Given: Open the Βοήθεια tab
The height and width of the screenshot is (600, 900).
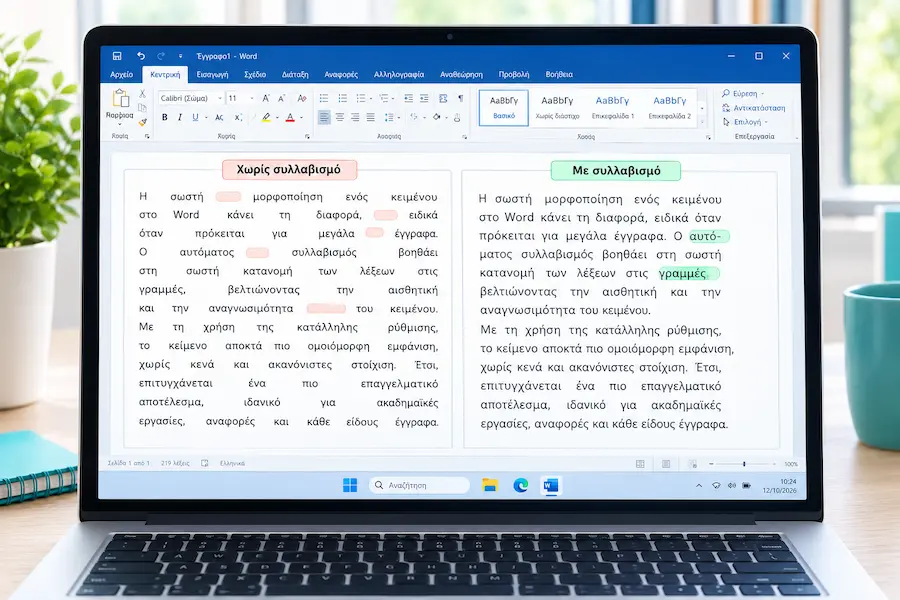Looking at the screenshot, I should pyautogui.click(x=559, y=75).
